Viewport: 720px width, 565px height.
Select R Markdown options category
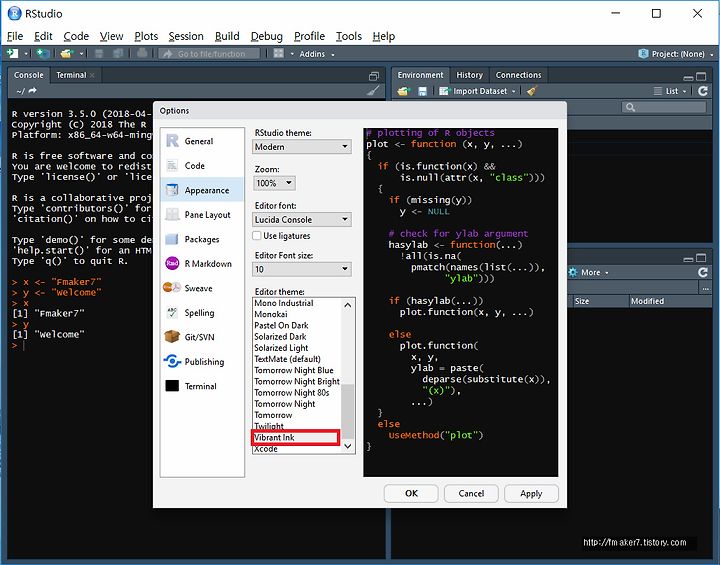[x=202, y=263]
